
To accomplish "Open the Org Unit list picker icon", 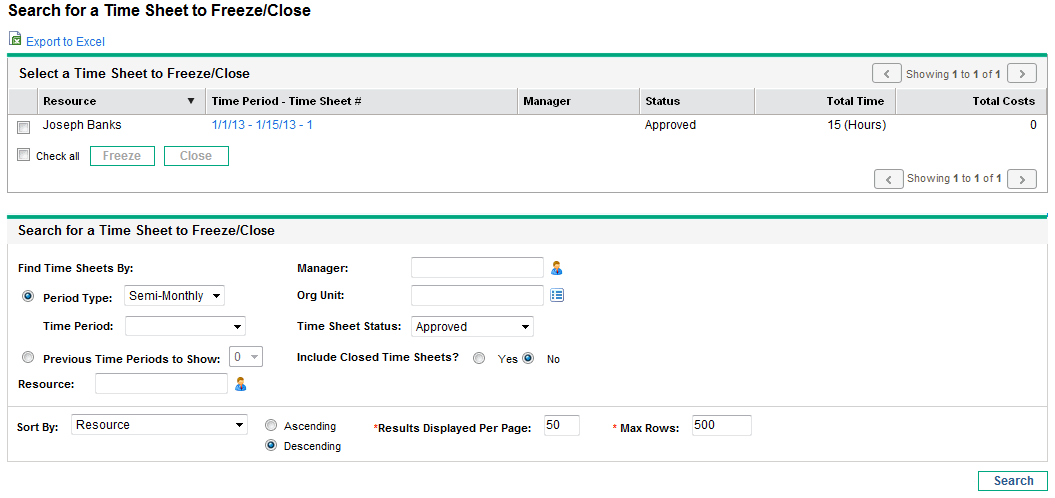I will tap(557, 295).
